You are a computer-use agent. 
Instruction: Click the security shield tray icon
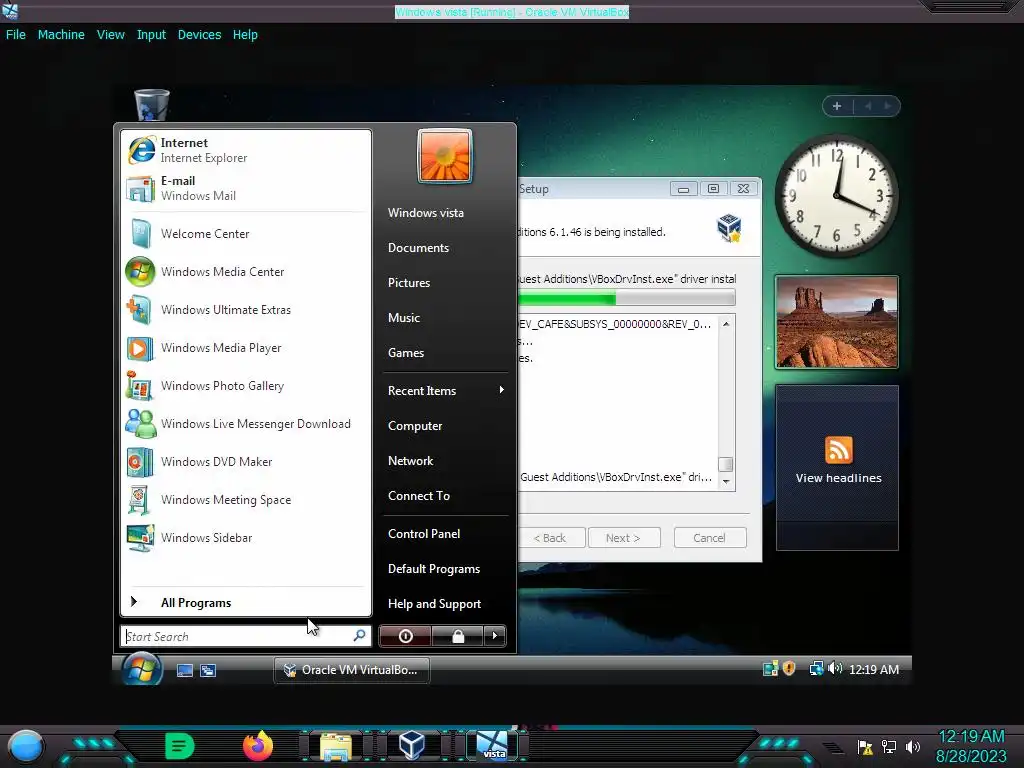click(x=789, y=668)
